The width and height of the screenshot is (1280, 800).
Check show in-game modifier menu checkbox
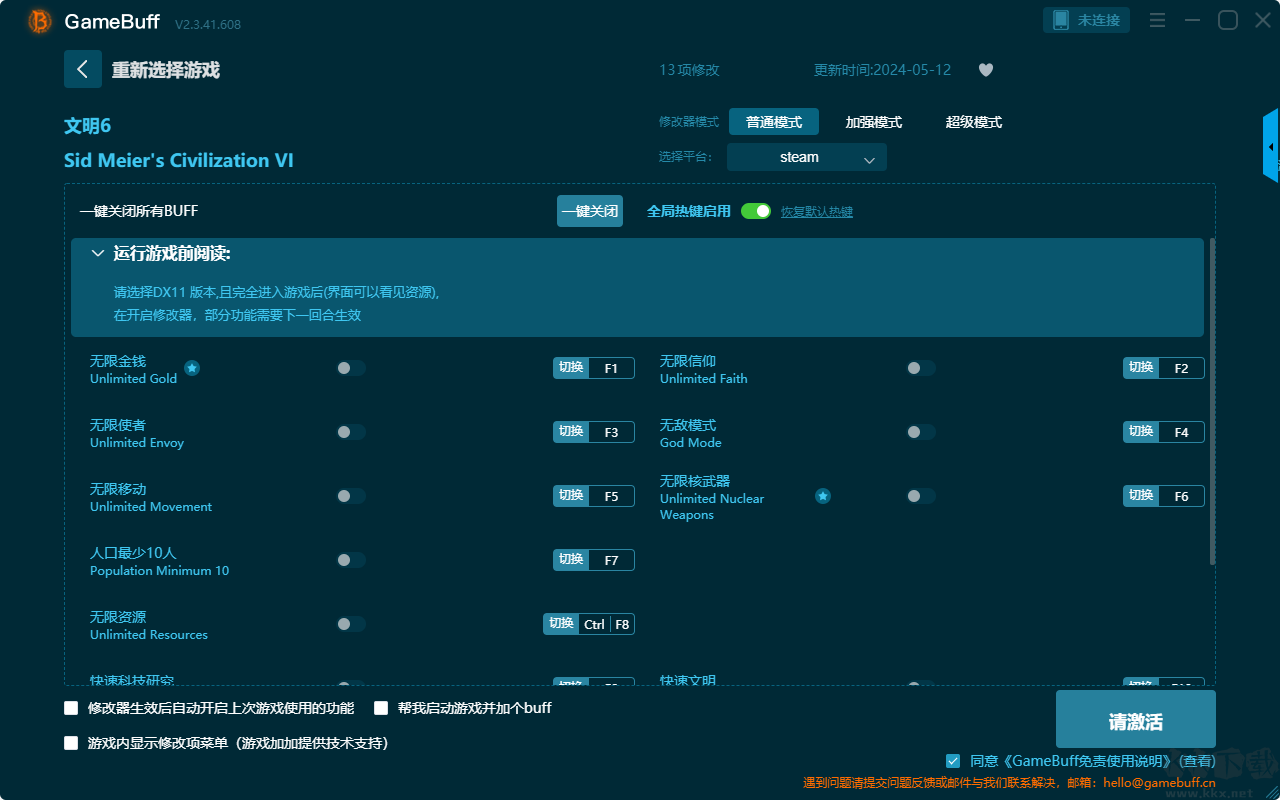tap(71, 743)
